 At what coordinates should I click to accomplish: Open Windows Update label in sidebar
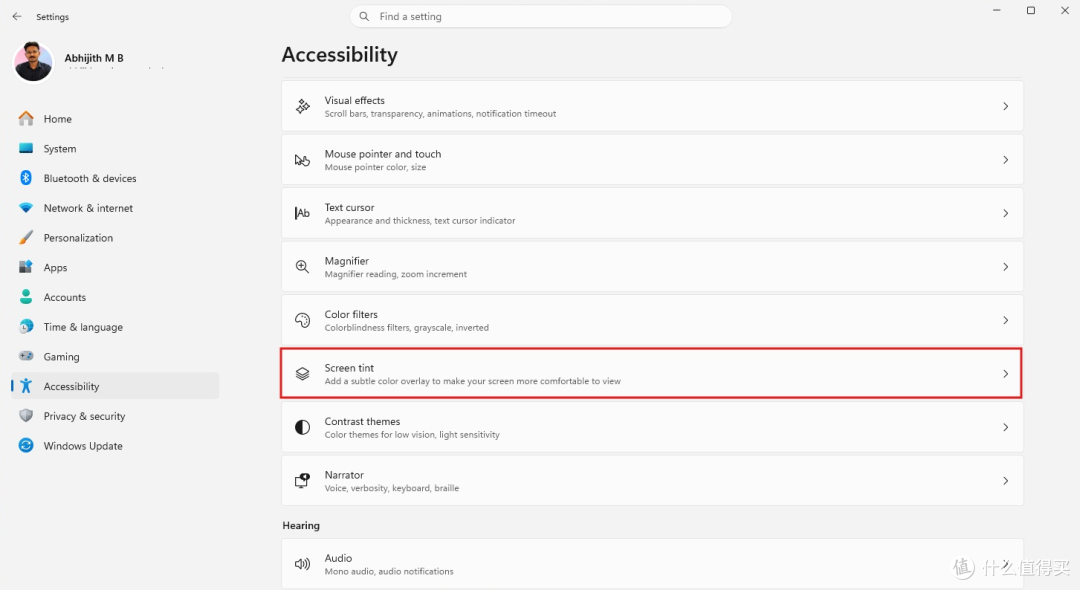83,446
